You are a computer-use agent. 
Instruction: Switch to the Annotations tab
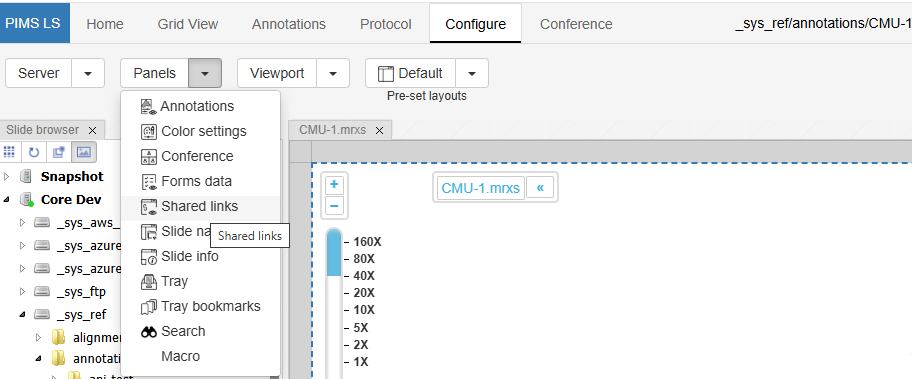(288, 24)
